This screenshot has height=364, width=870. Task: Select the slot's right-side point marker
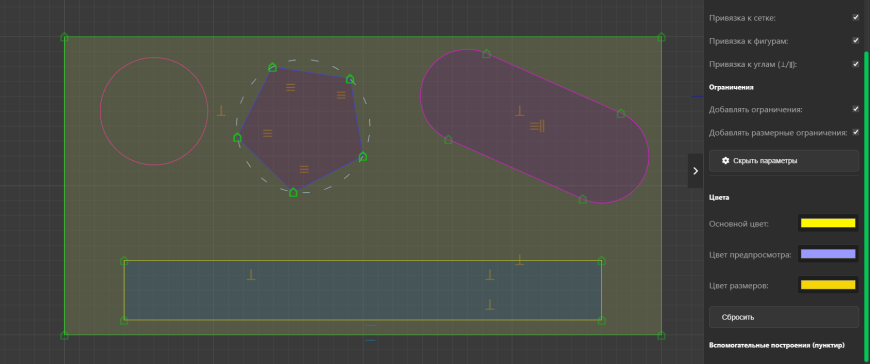pos(621,114)
